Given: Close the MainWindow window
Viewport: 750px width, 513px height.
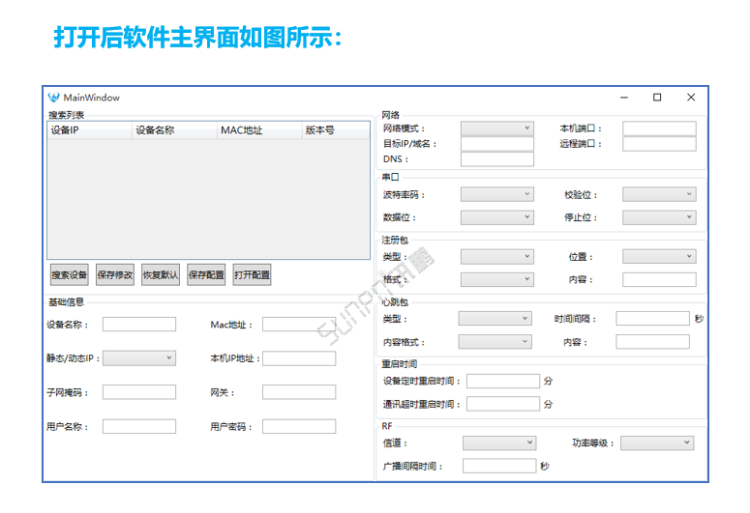Looking at the screenshot, I should pyautogui.click(x=691, y=98).
